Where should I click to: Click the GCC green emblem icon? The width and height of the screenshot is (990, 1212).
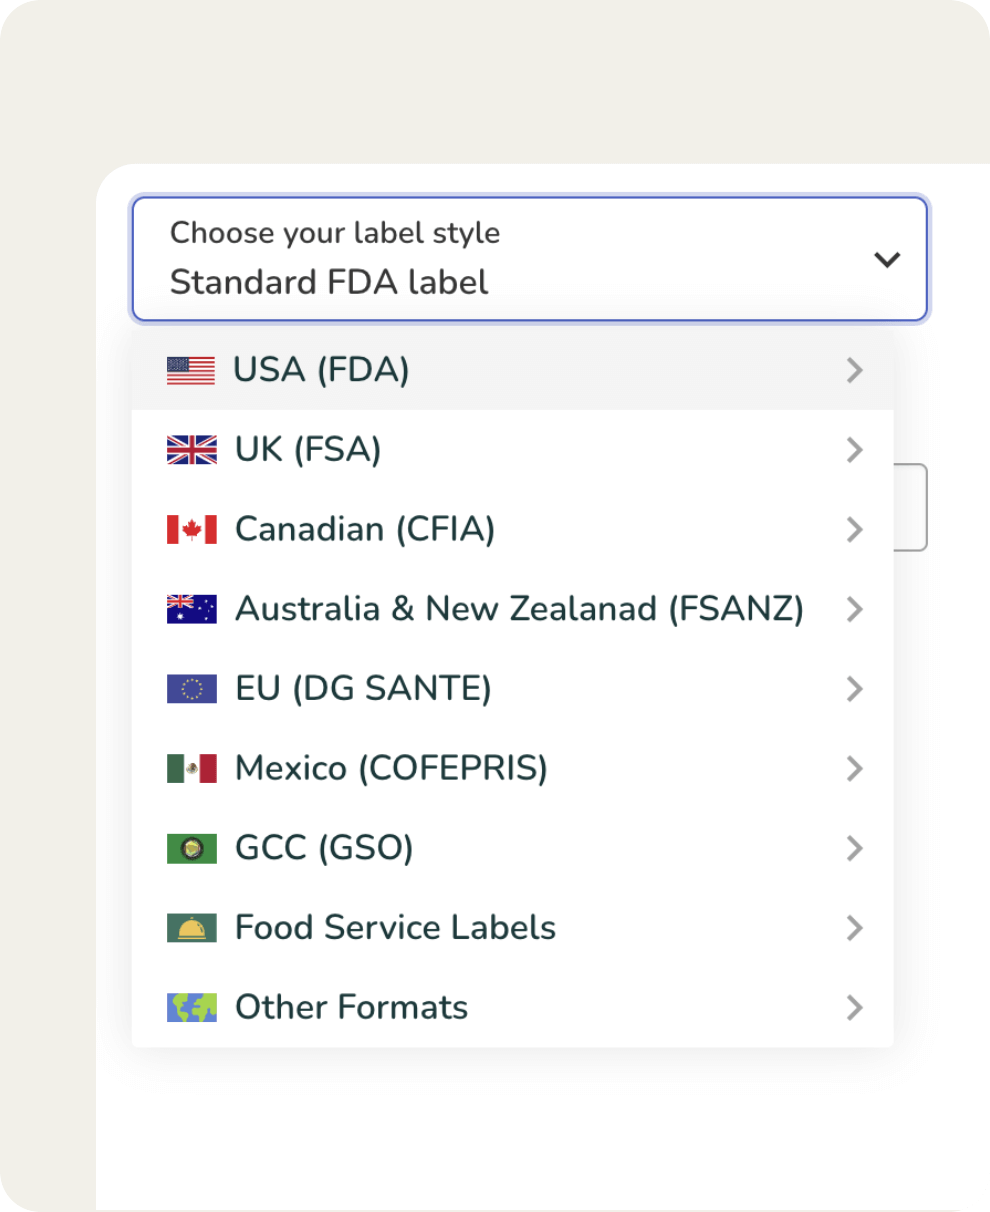coord(192,848)
